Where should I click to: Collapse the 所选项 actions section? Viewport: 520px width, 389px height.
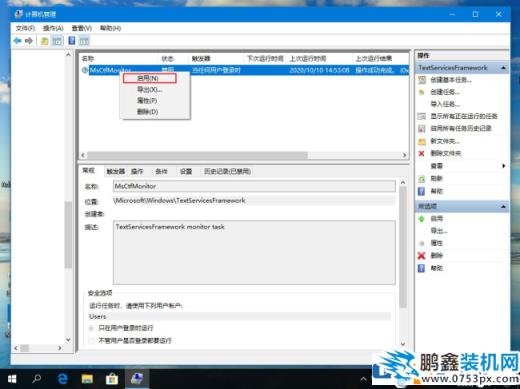point(503,206)
